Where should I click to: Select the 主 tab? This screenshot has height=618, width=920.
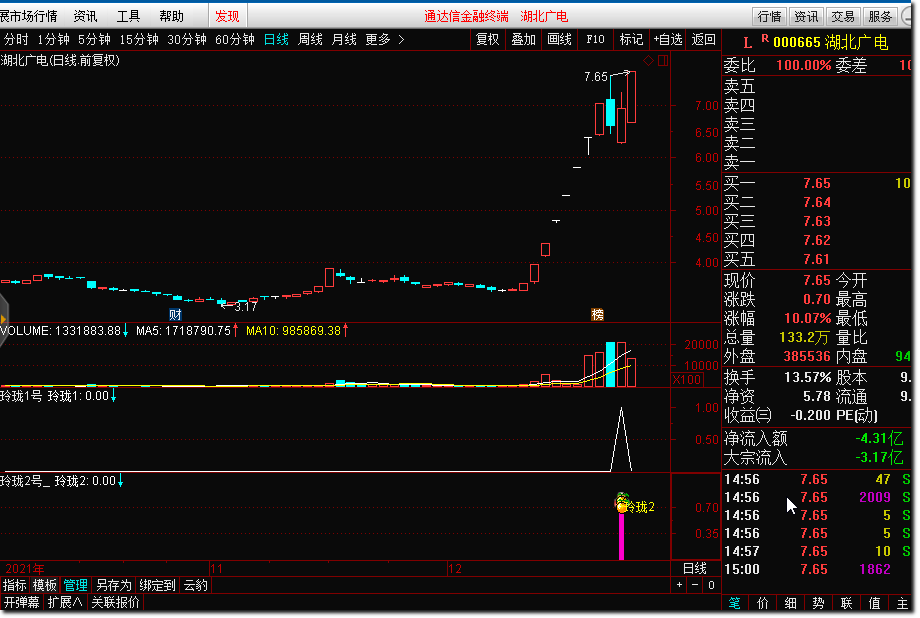902,603
